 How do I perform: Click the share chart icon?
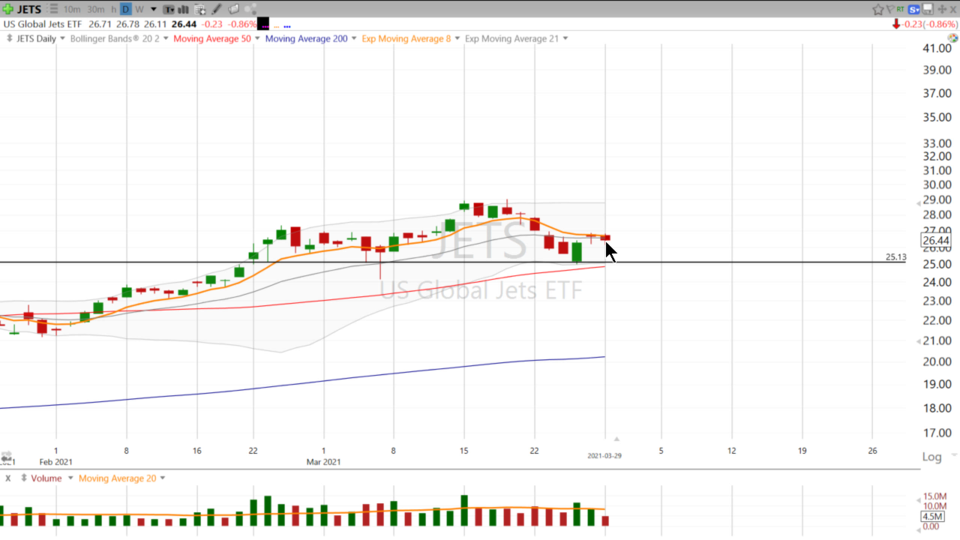click(250, 9)
